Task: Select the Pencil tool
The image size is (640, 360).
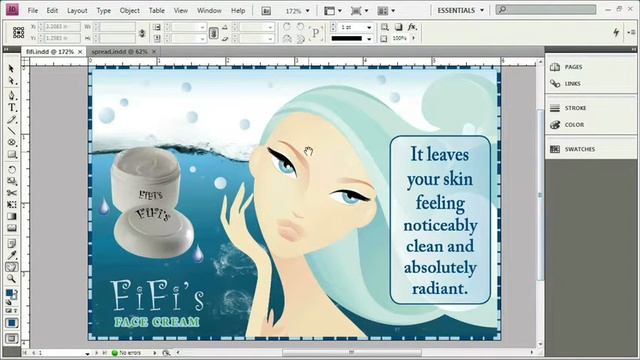Action: pyautogui.click(x=11, y=120)
